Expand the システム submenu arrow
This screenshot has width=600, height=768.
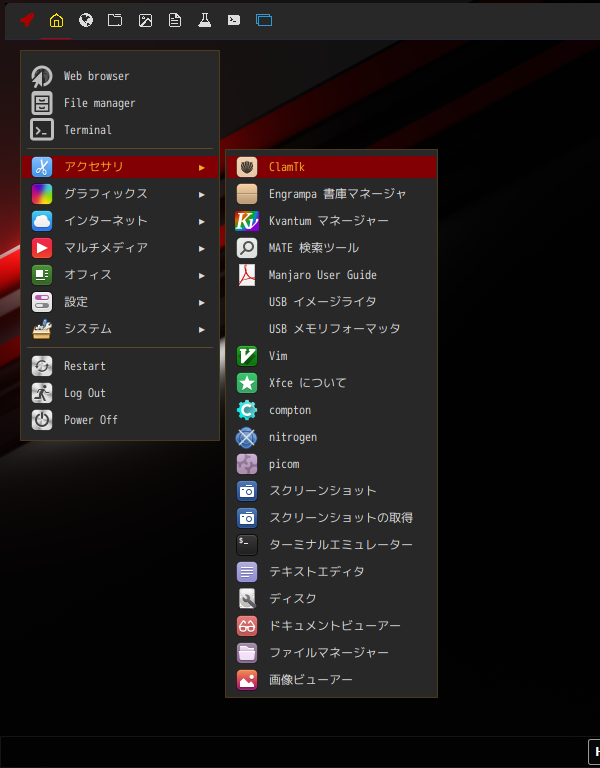202,330
